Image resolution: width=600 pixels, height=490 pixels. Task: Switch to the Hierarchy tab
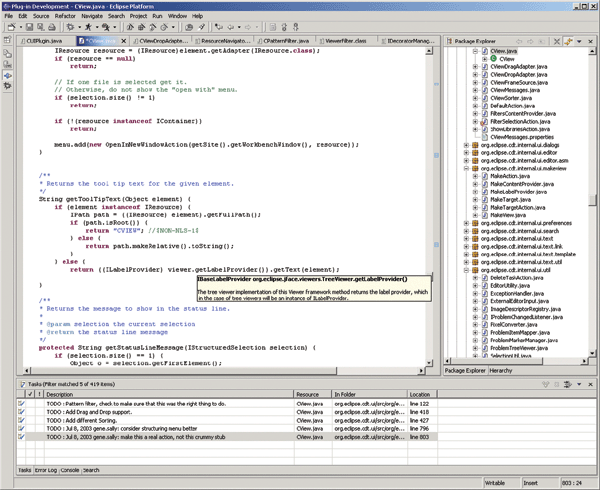click(x=502, y=370)
